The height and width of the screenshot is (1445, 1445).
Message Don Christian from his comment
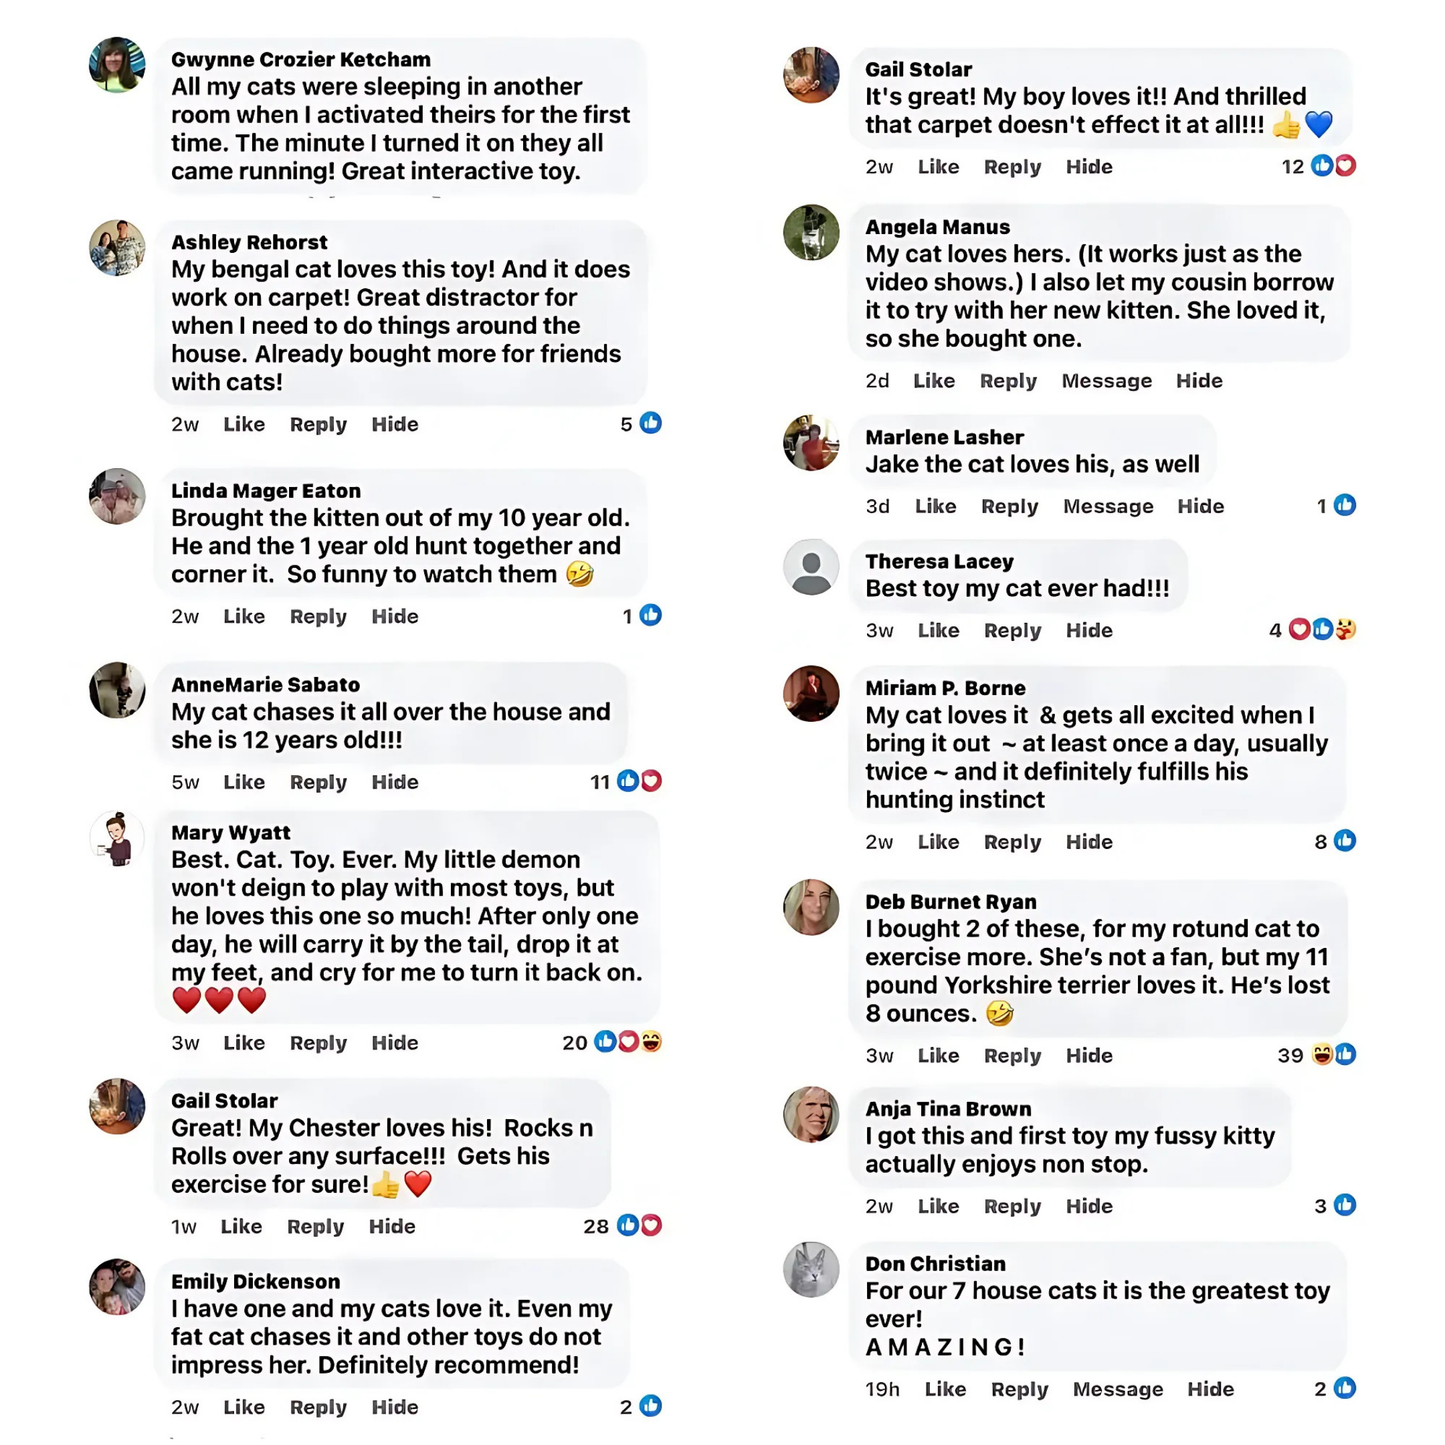pyautogui.click(x=1118, y=1389)
